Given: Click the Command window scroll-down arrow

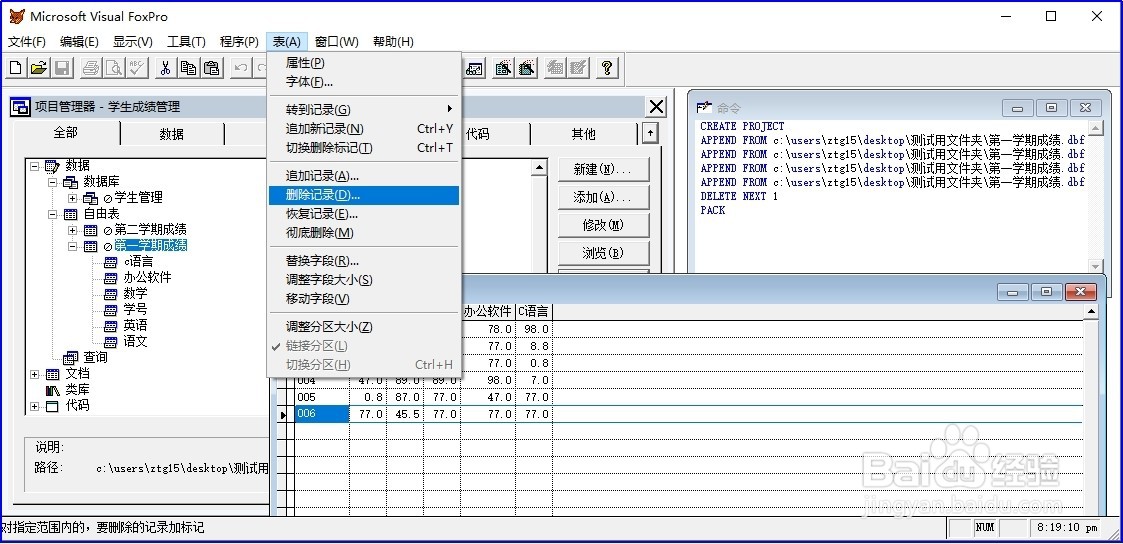Looking at the screenshot, I should [x=1094, y=266].
